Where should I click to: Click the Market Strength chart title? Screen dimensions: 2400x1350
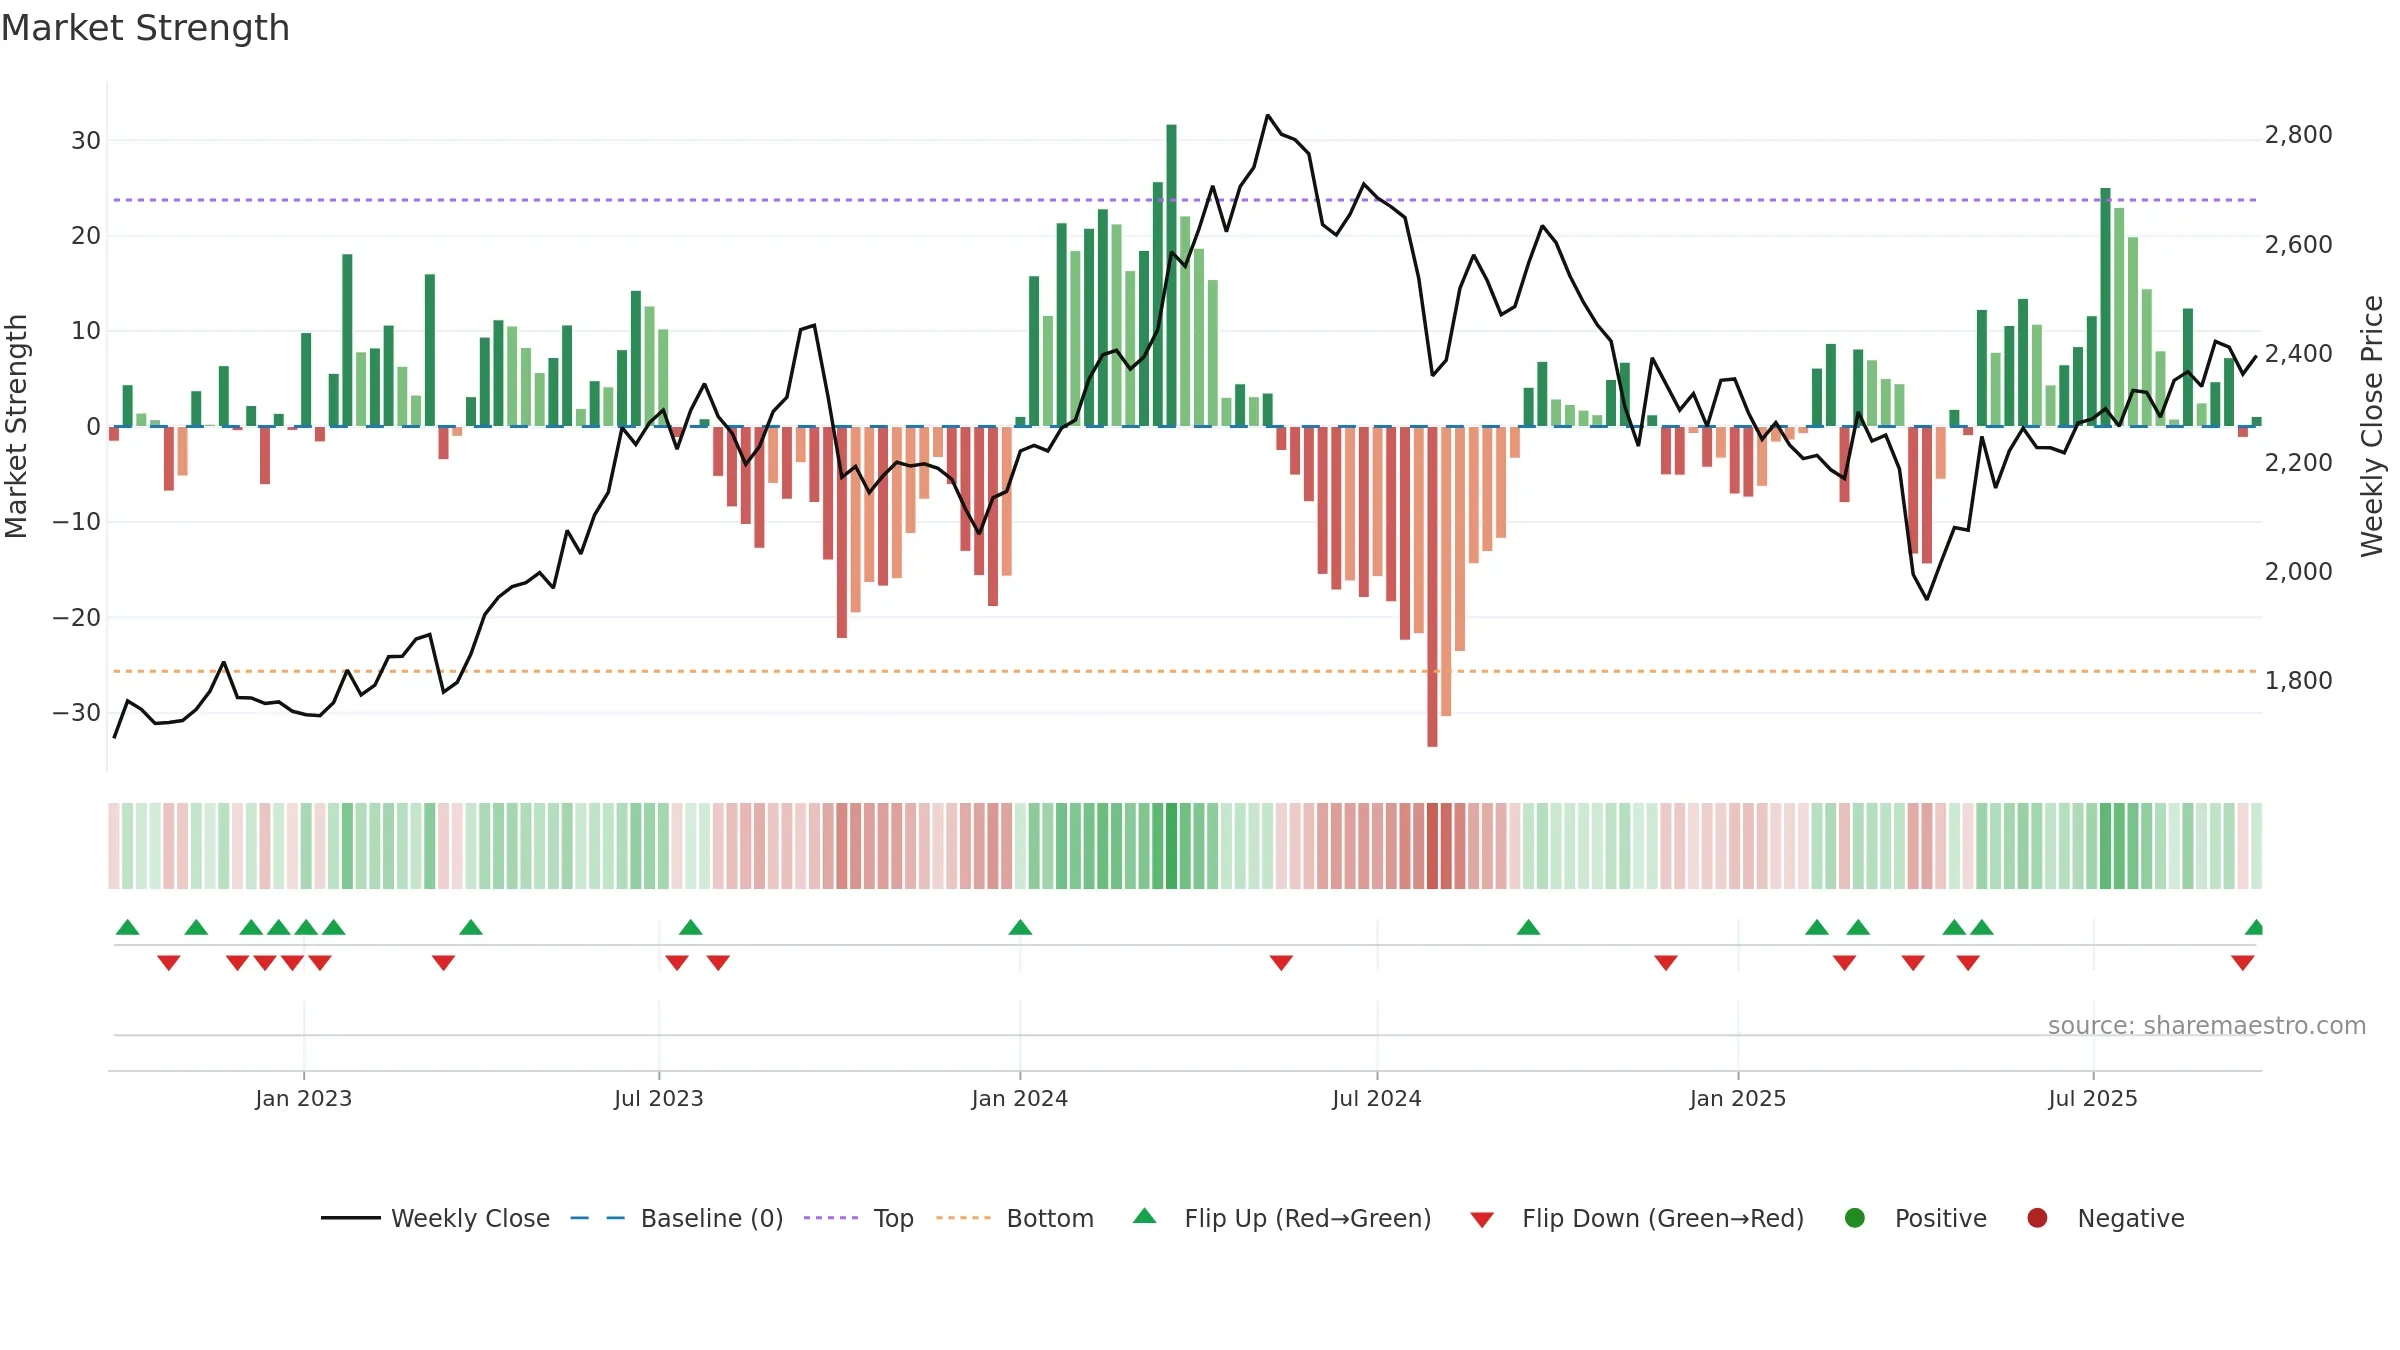(x=145, y=28)
